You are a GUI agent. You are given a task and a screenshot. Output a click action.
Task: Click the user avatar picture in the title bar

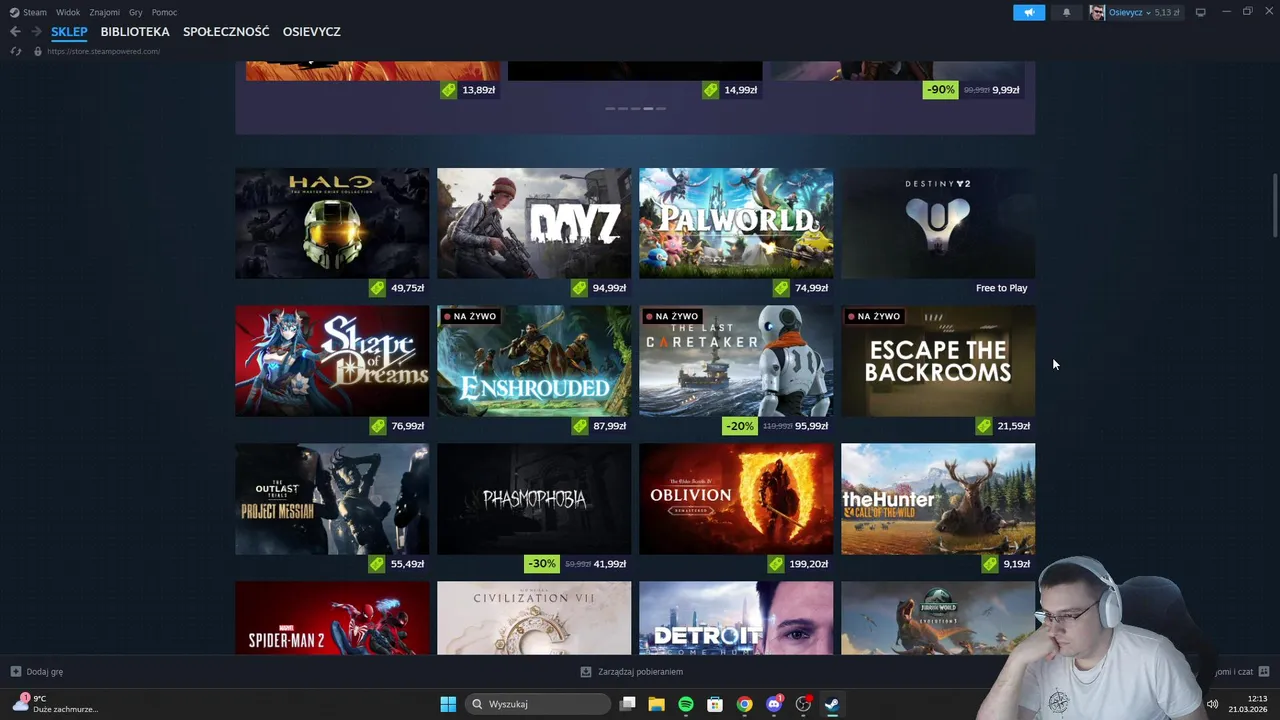1097,12
